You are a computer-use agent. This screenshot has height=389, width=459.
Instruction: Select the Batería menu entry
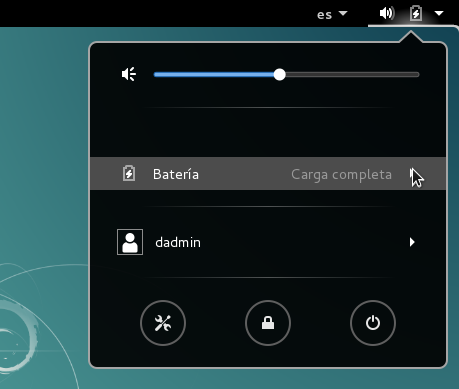(x=268, y=174)
